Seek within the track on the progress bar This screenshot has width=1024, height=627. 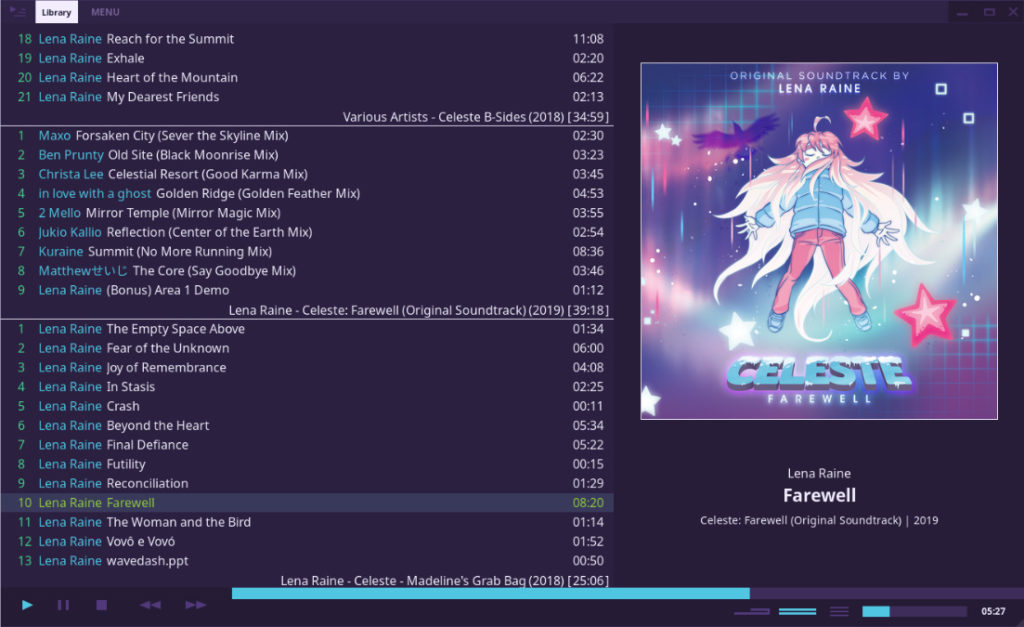click(x=628, y=593)
